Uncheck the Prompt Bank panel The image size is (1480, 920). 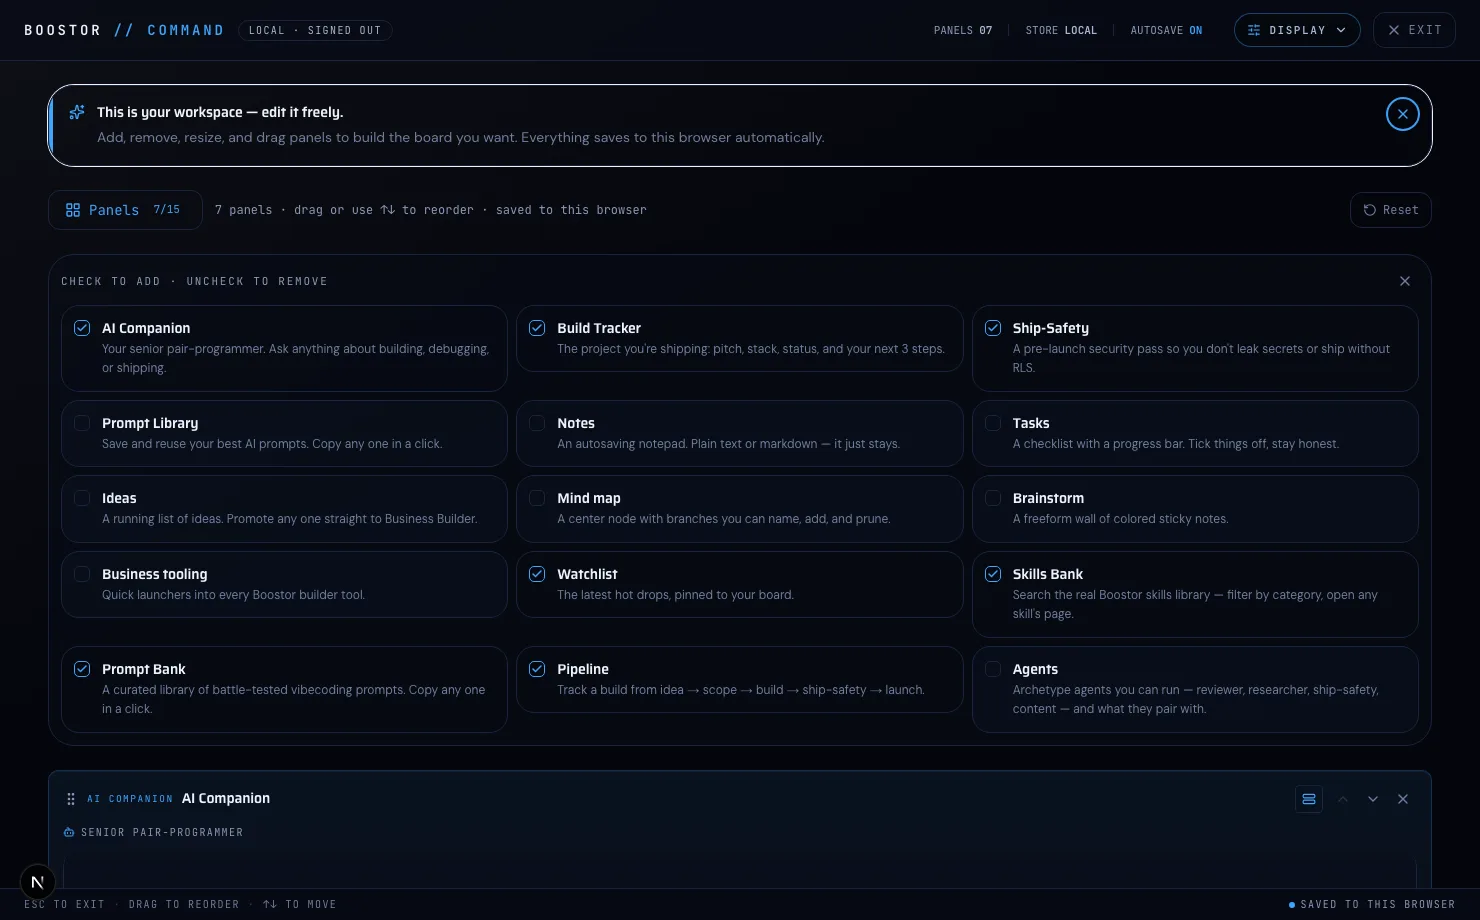(82, 669)
